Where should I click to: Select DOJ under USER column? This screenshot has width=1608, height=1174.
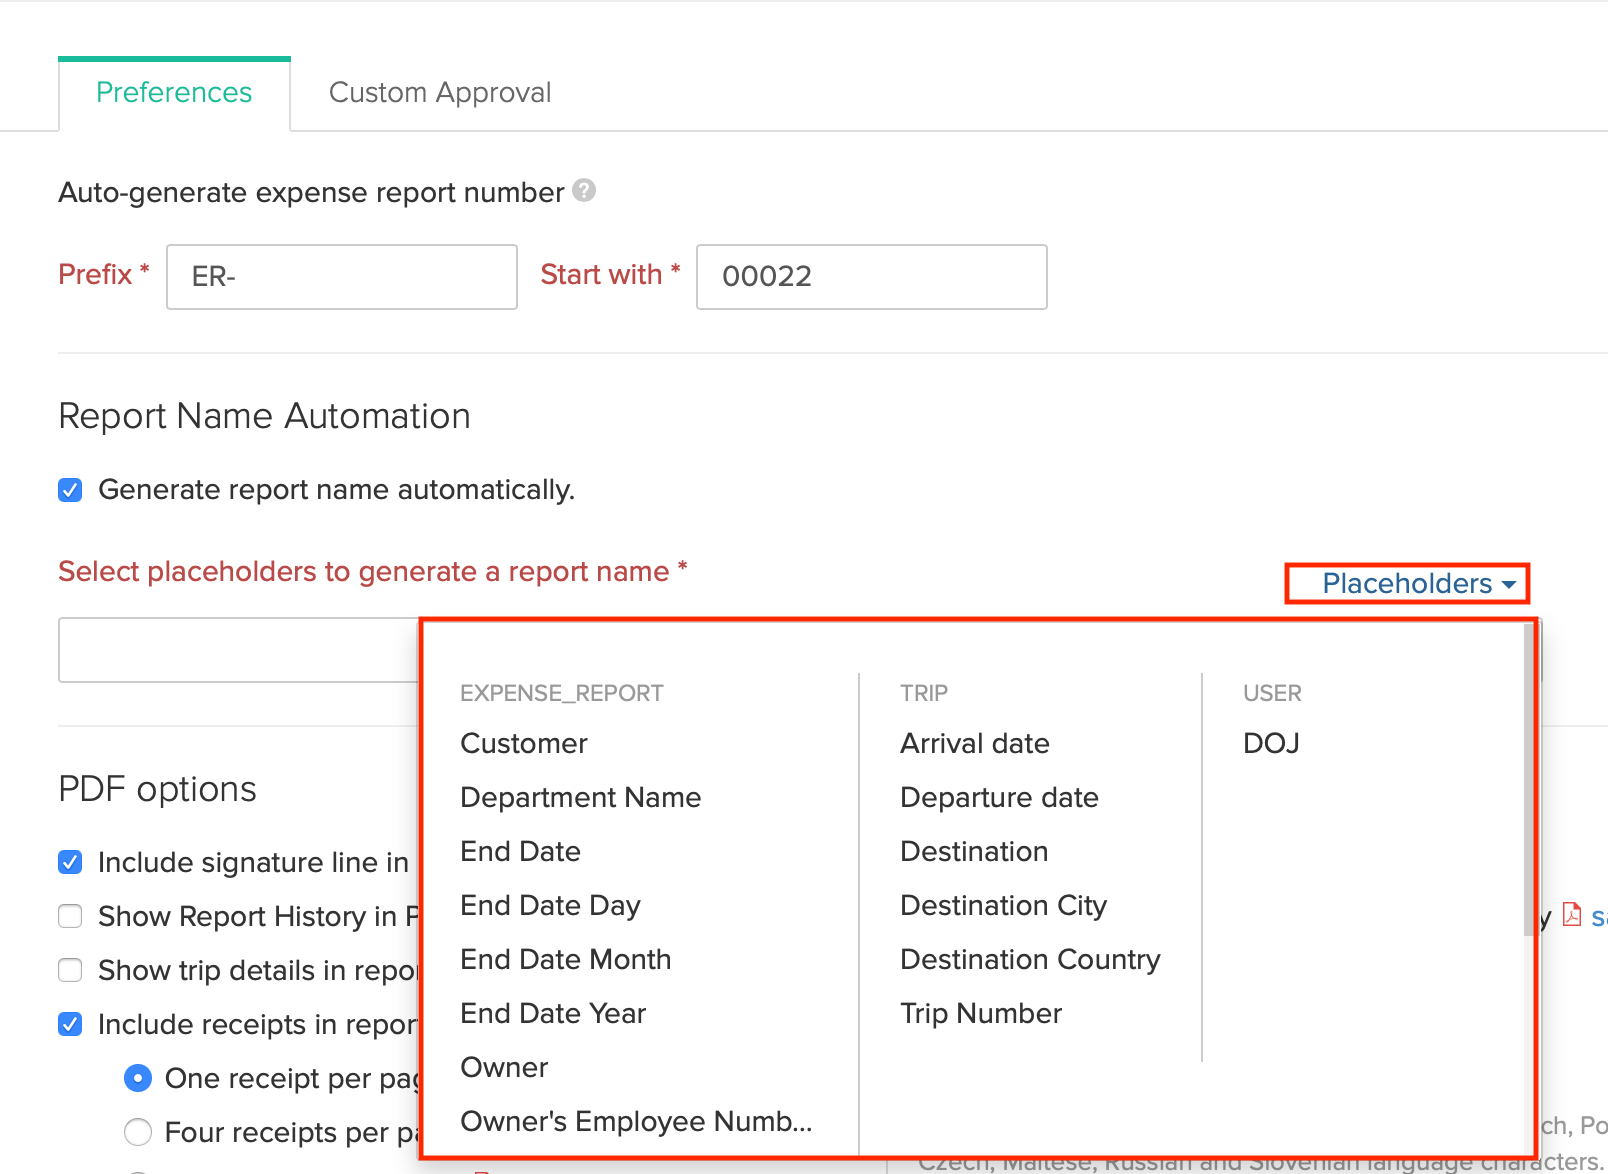click(x=1270, y=743)
